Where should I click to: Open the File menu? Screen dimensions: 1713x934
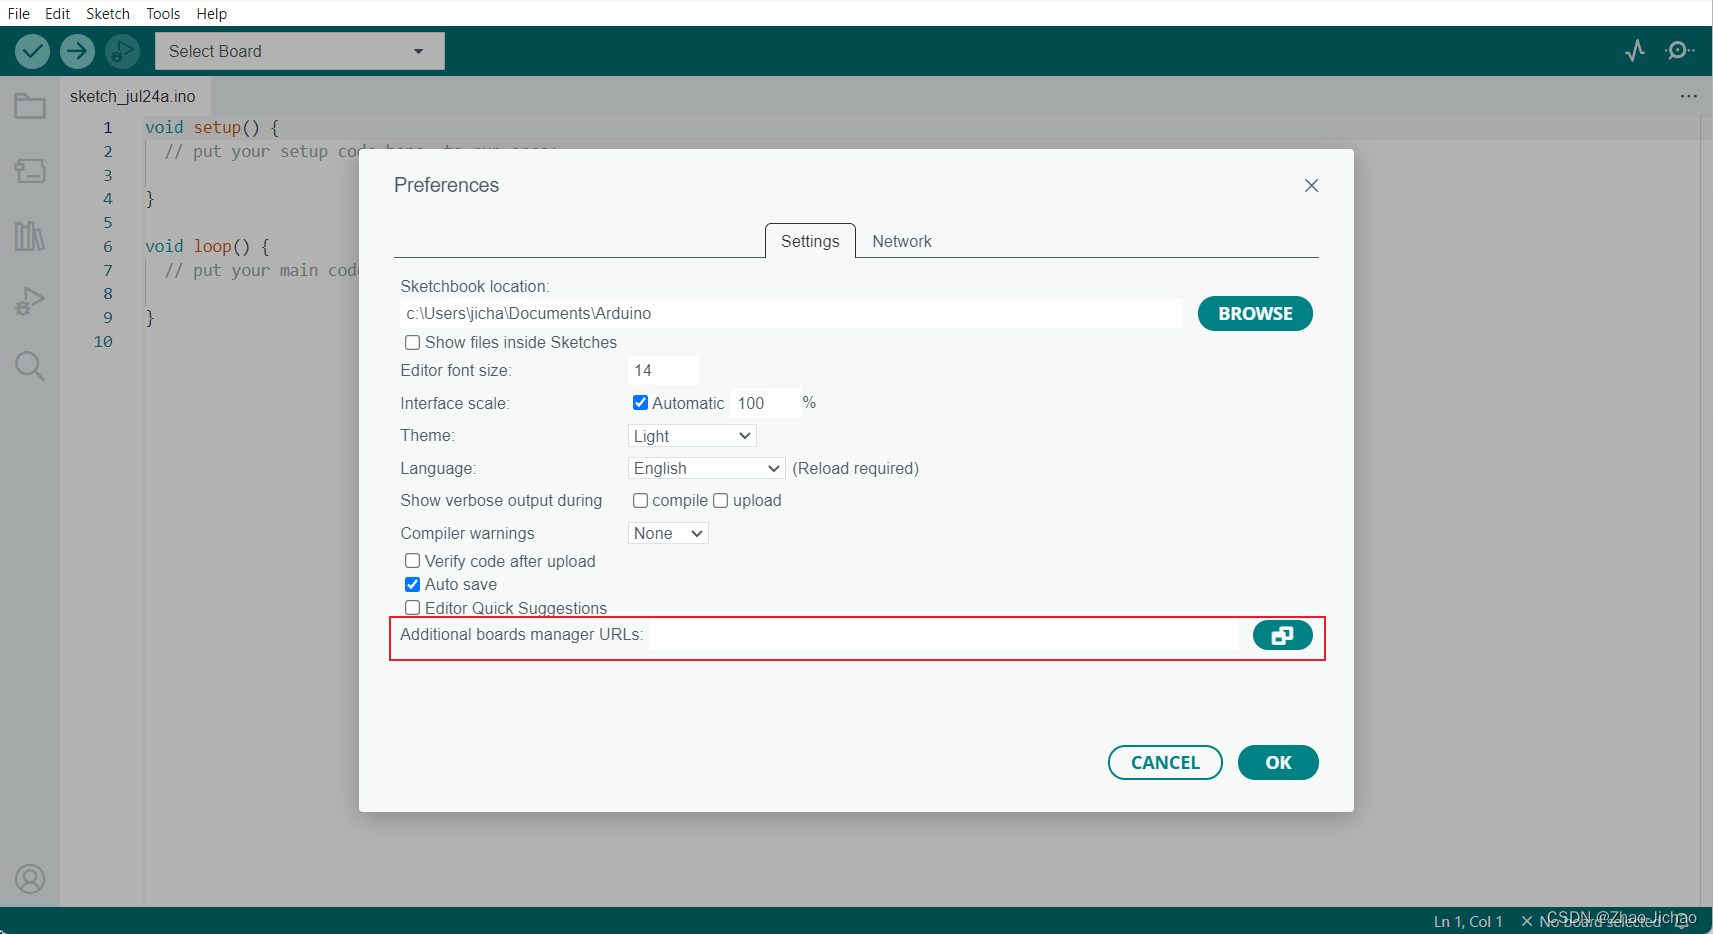click(19, 14)
